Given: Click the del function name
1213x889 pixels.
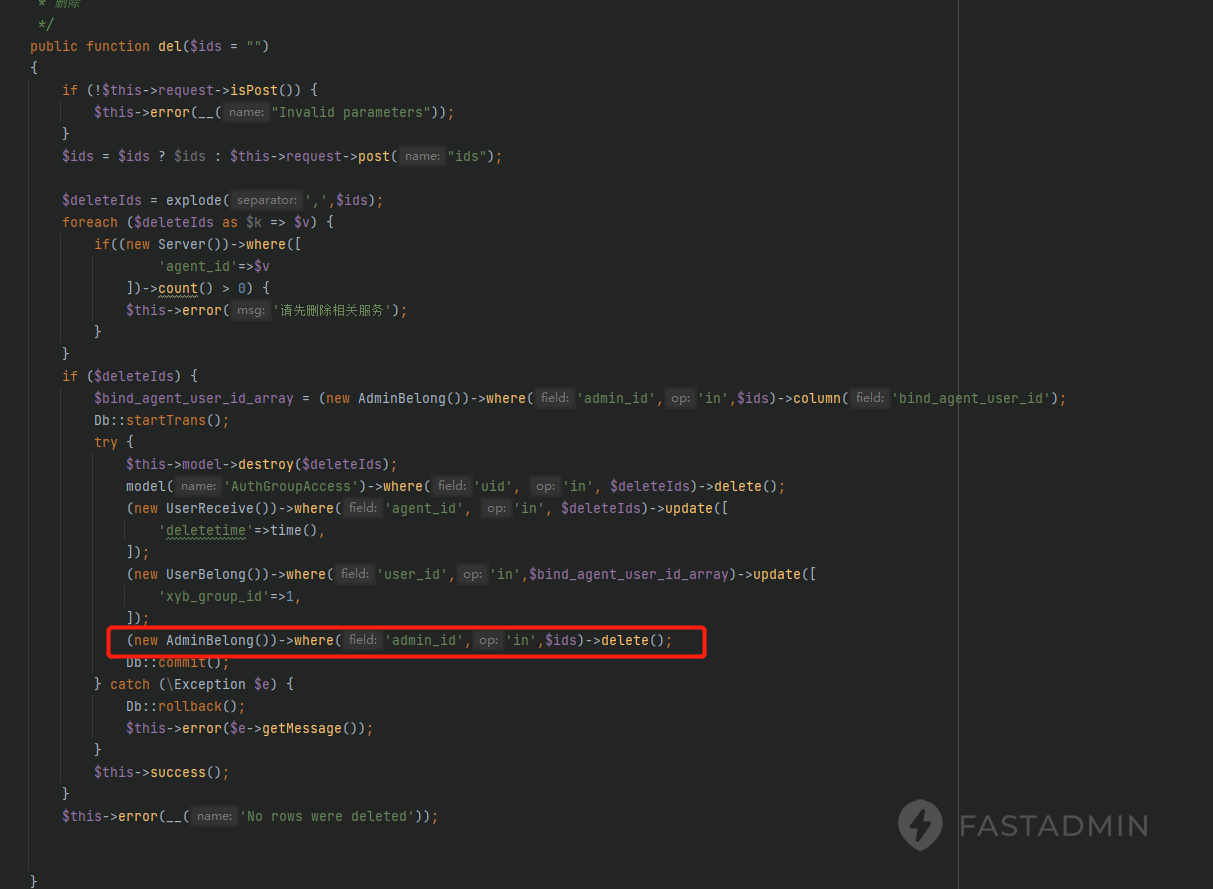Looking at the screenshot, I should coord(170,46).
